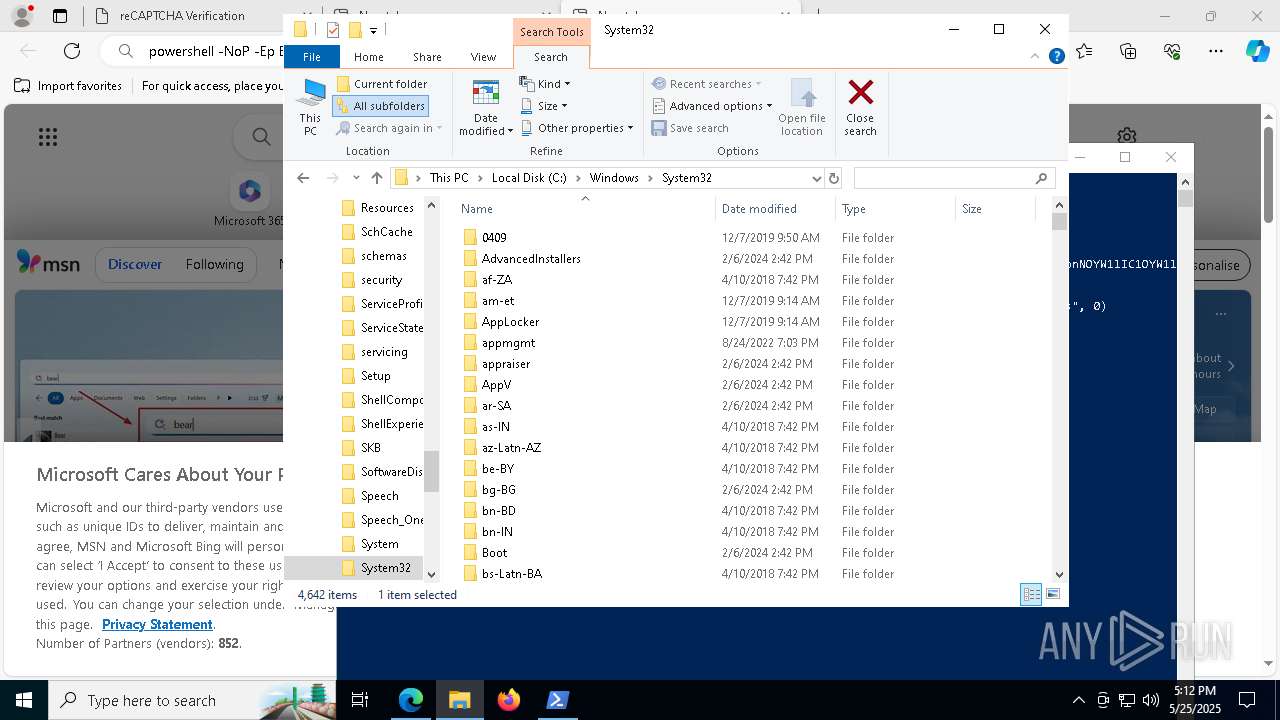Select the appraiser folder
This screenshot has width=1280, height=720.
click(506, 364)
